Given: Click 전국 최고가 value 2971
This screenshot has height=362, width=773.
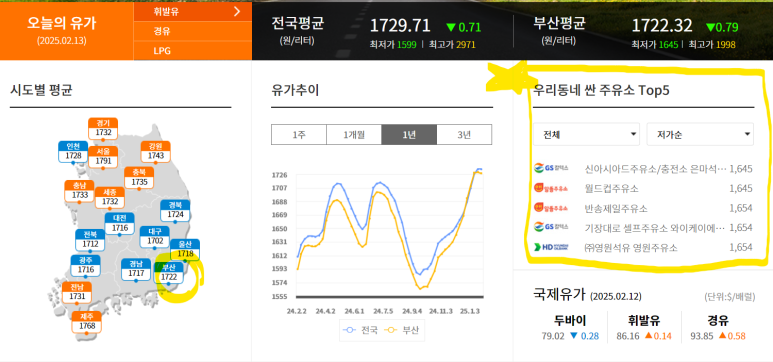Looking at the screenshot, I should pos(466,45).
